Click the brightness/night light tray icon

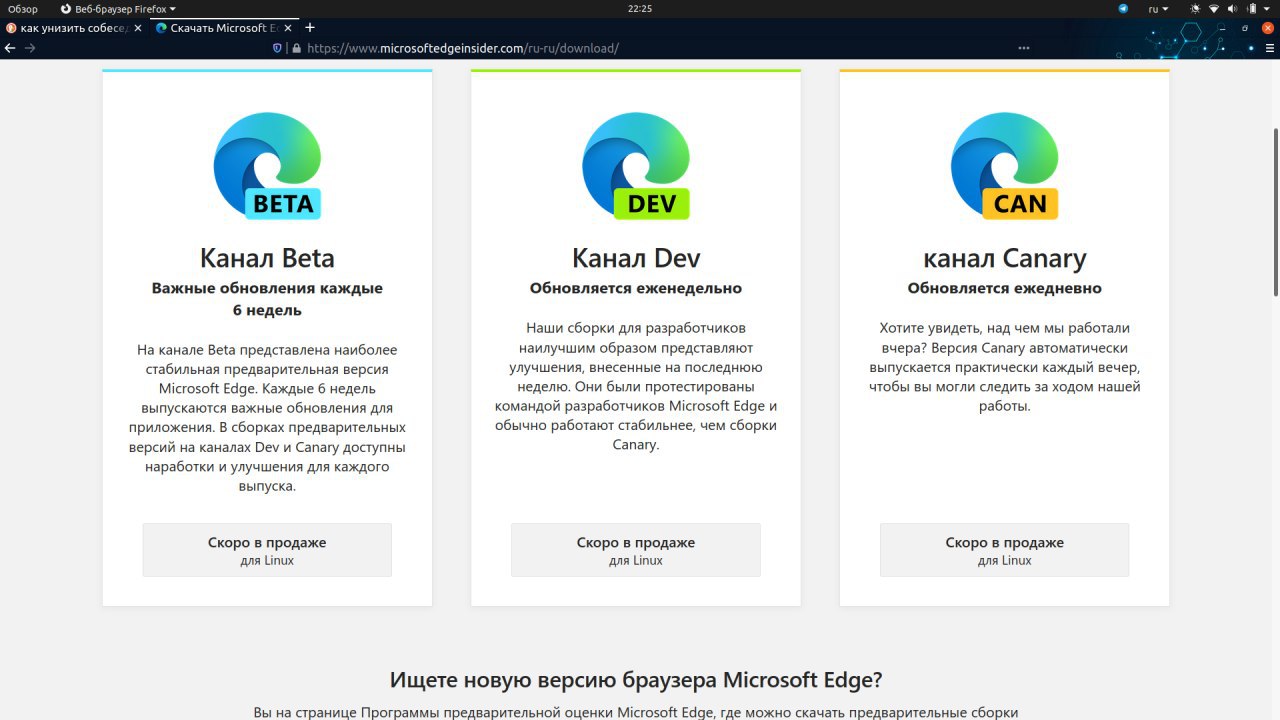pyautogui.click(x=1195, y=8)
